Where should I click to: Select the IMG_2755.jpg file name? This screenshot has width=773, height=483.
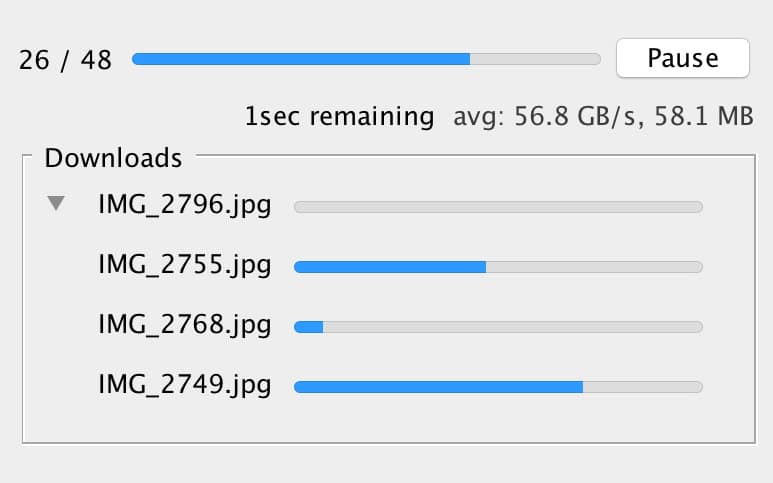tap(184, 266)
